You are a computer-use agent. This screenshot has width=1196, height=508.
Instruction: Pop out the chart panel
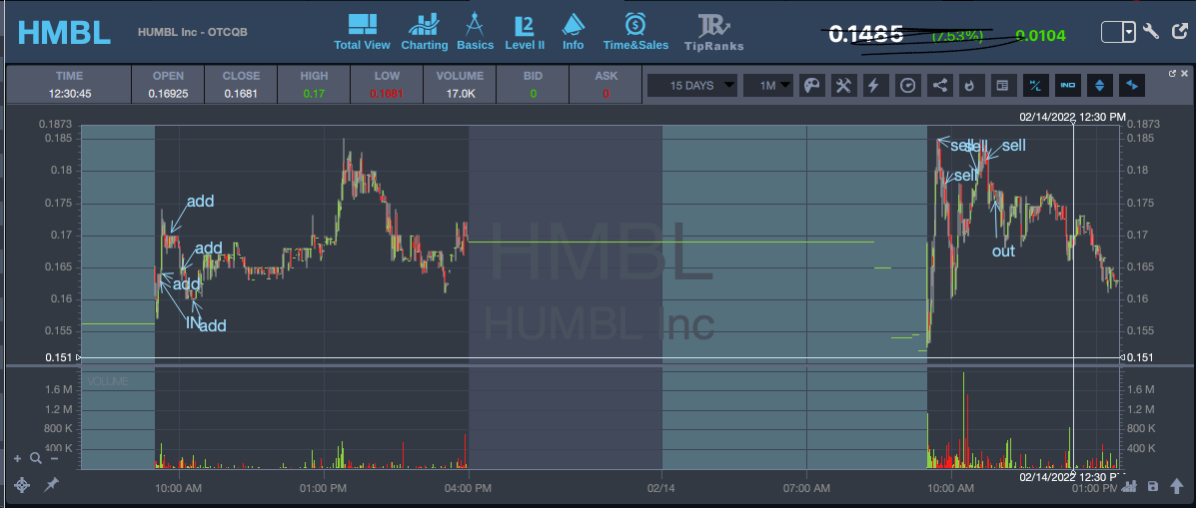(x=1172, y=73)
